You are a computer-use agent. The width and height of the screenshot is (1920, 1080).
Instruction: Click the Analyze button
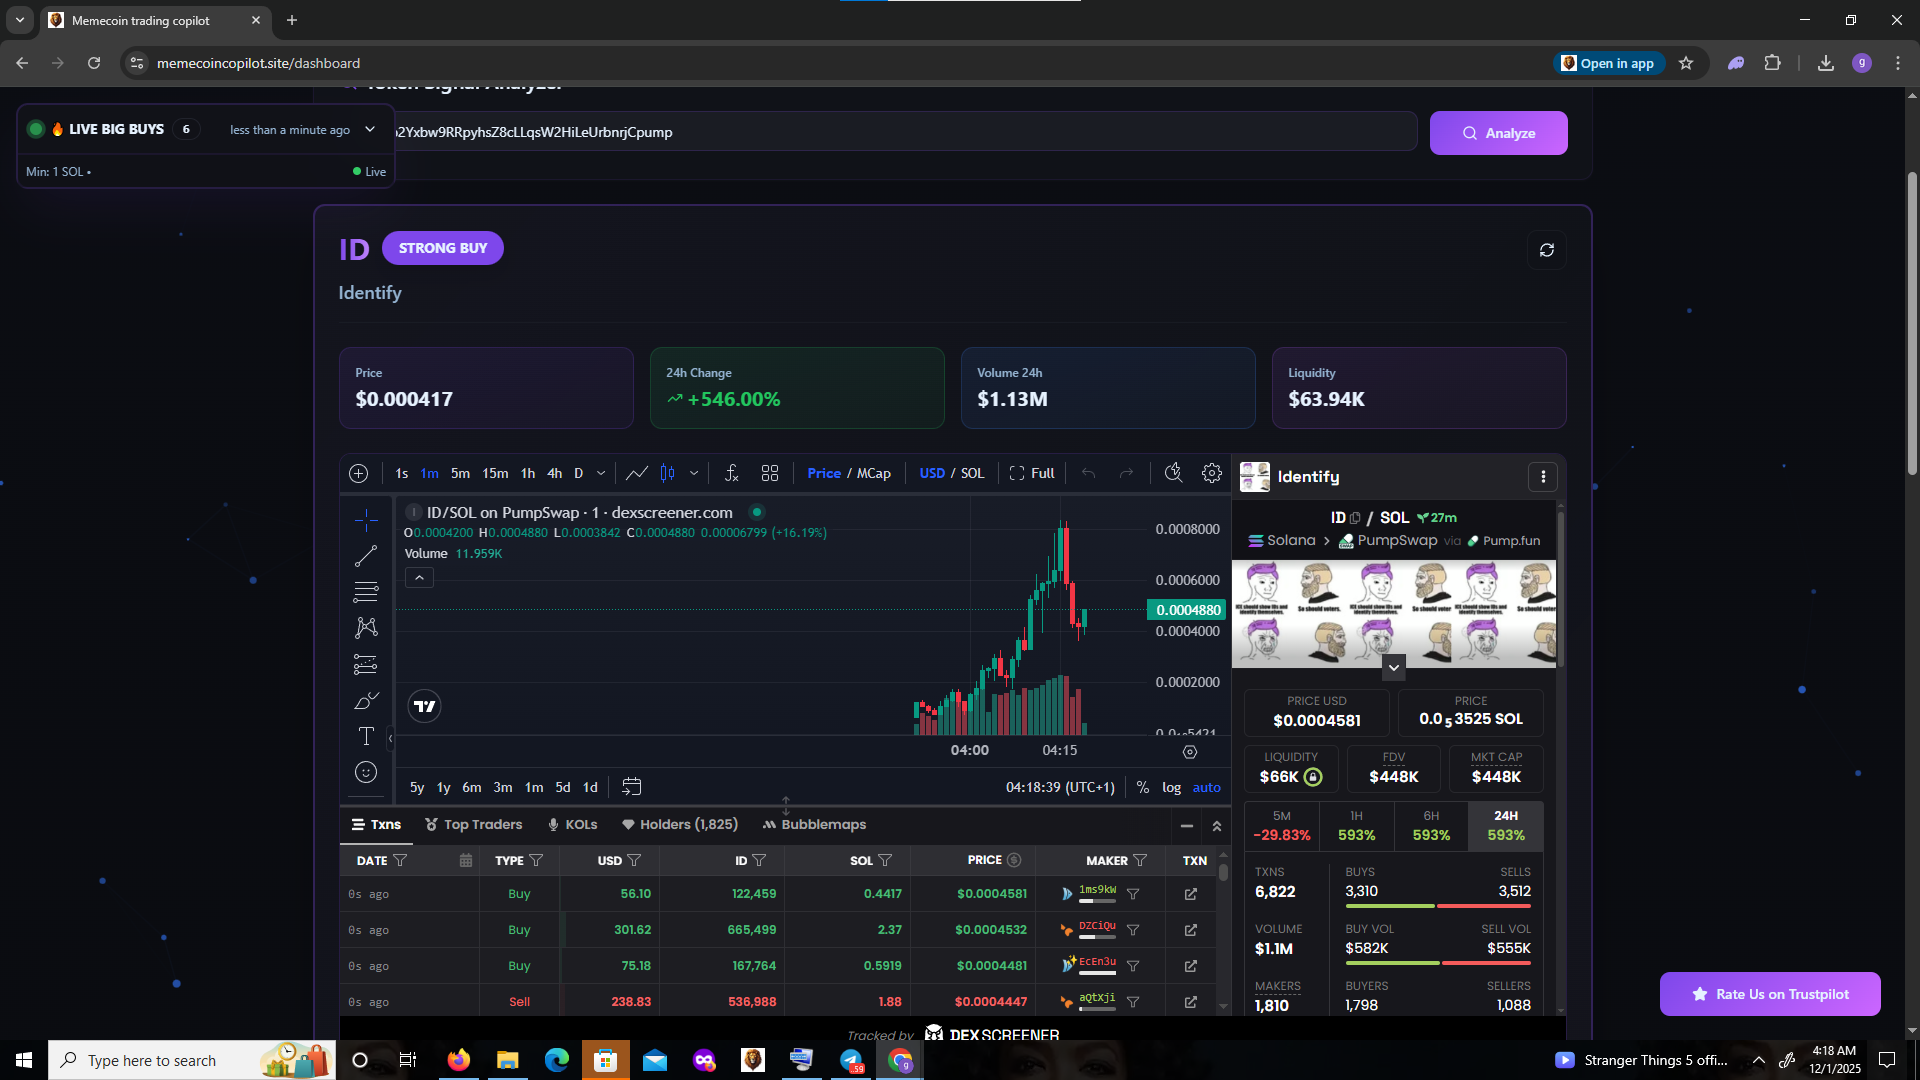1498,132
